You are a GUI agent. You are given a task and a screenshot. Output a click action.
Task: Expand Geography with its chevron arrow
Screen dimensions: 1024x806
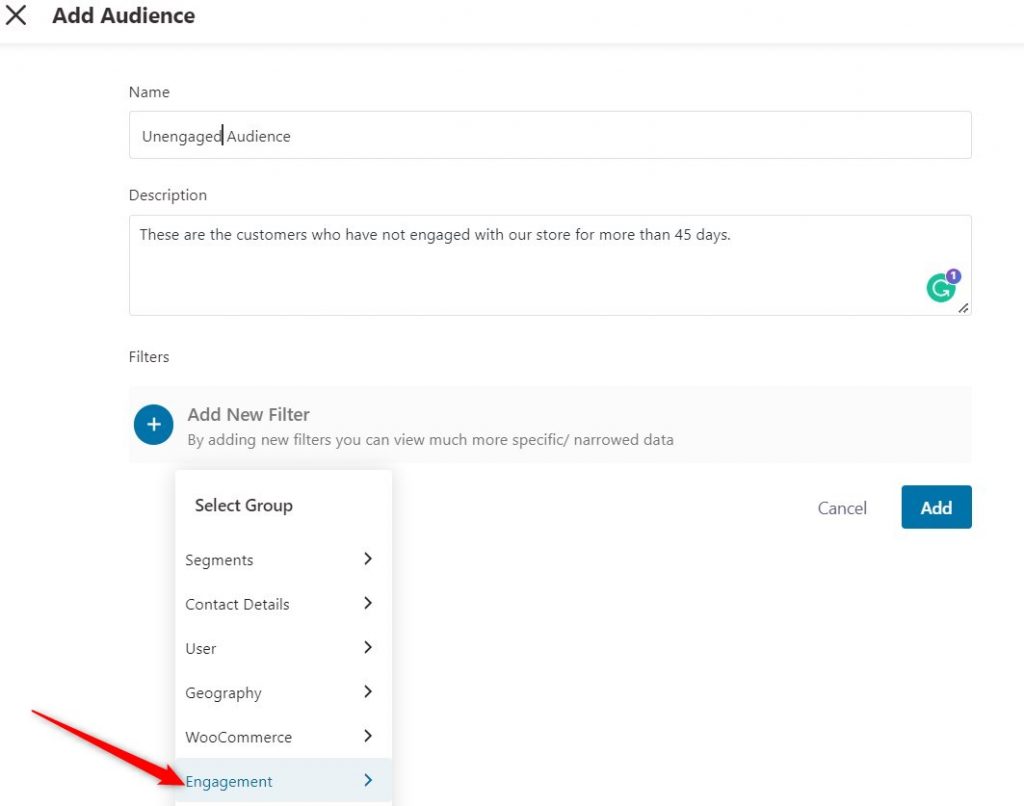pos(368,692)
